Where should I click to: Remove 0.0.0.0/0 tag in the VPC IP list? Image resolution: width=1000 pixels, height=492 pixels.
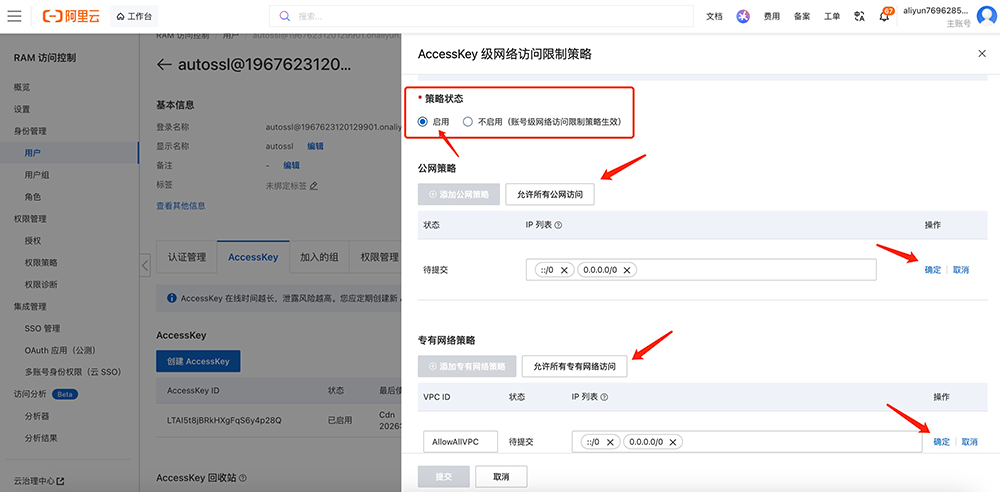pos(673,442)
